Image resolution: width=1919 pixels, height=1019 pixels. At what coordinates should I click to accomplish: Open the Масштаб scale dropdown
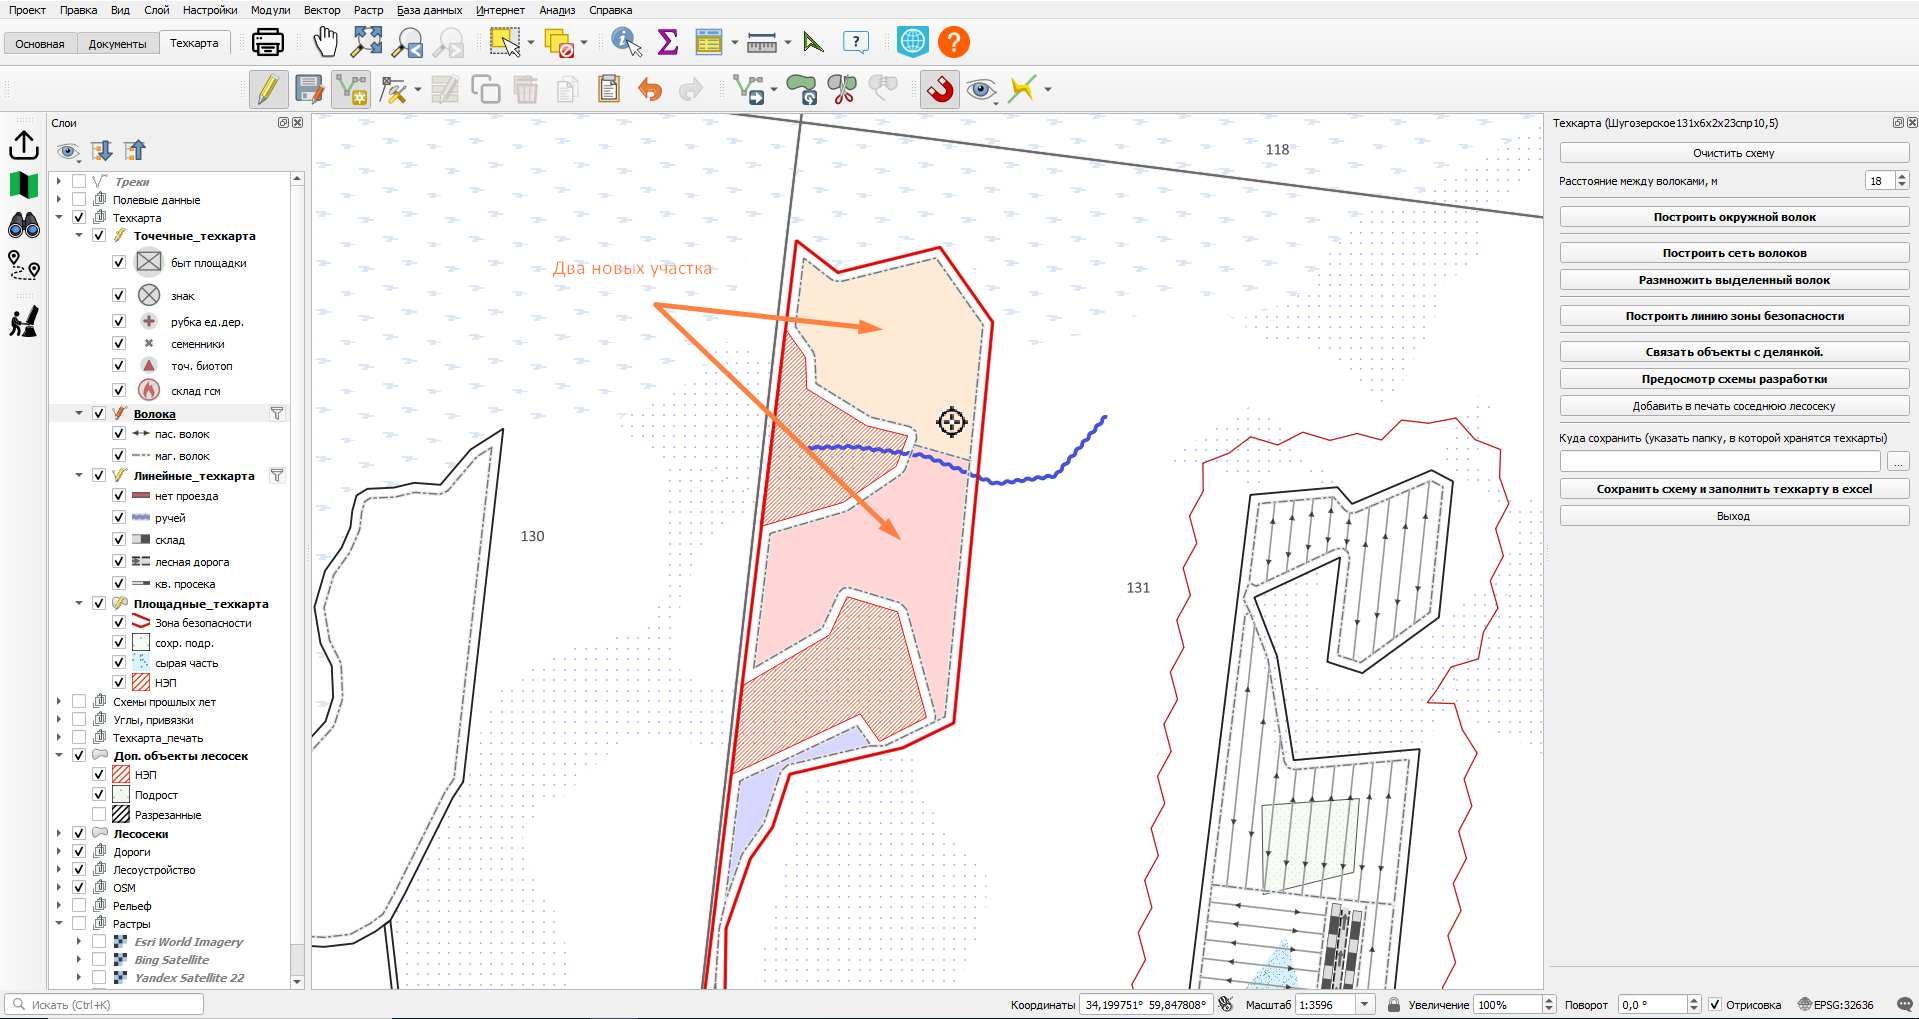tap(1365, 1005)
